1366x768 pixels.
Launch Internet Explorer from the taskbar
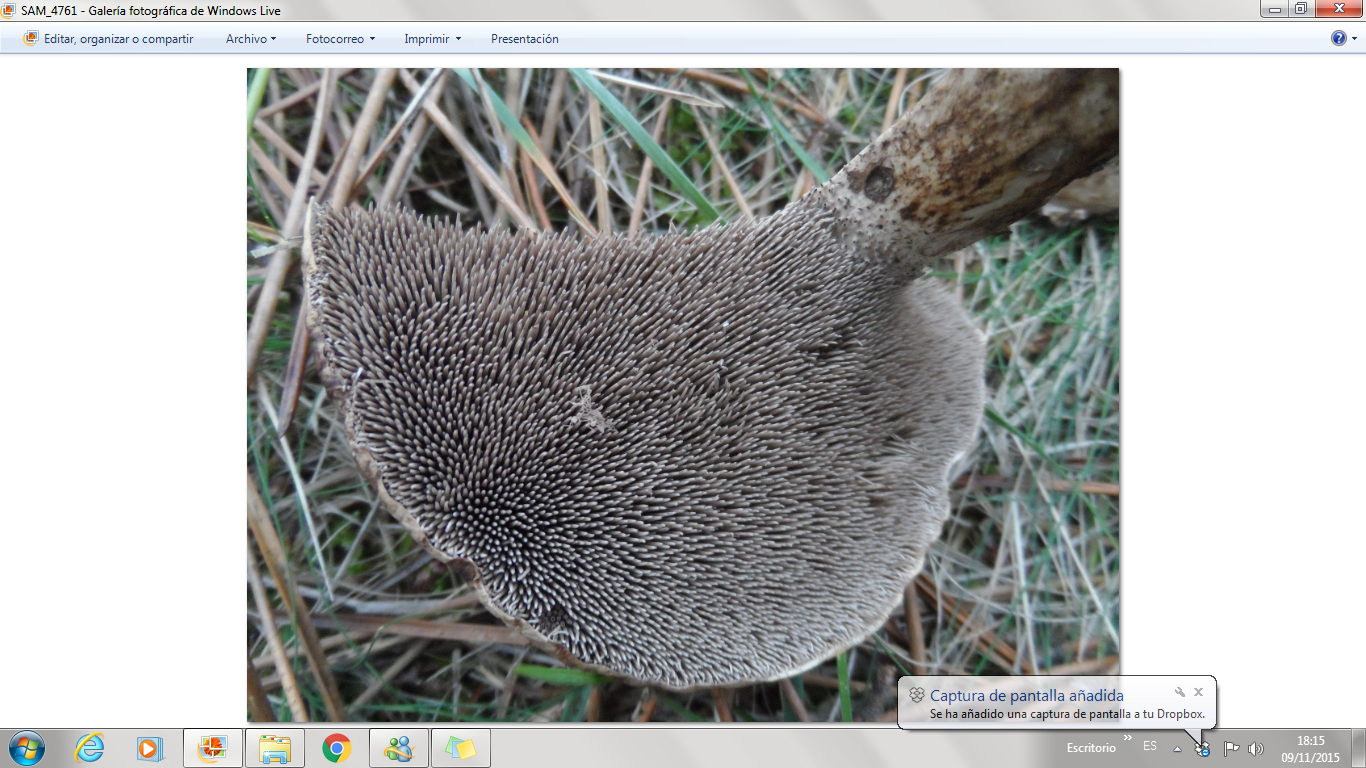(x=90, y=748)
